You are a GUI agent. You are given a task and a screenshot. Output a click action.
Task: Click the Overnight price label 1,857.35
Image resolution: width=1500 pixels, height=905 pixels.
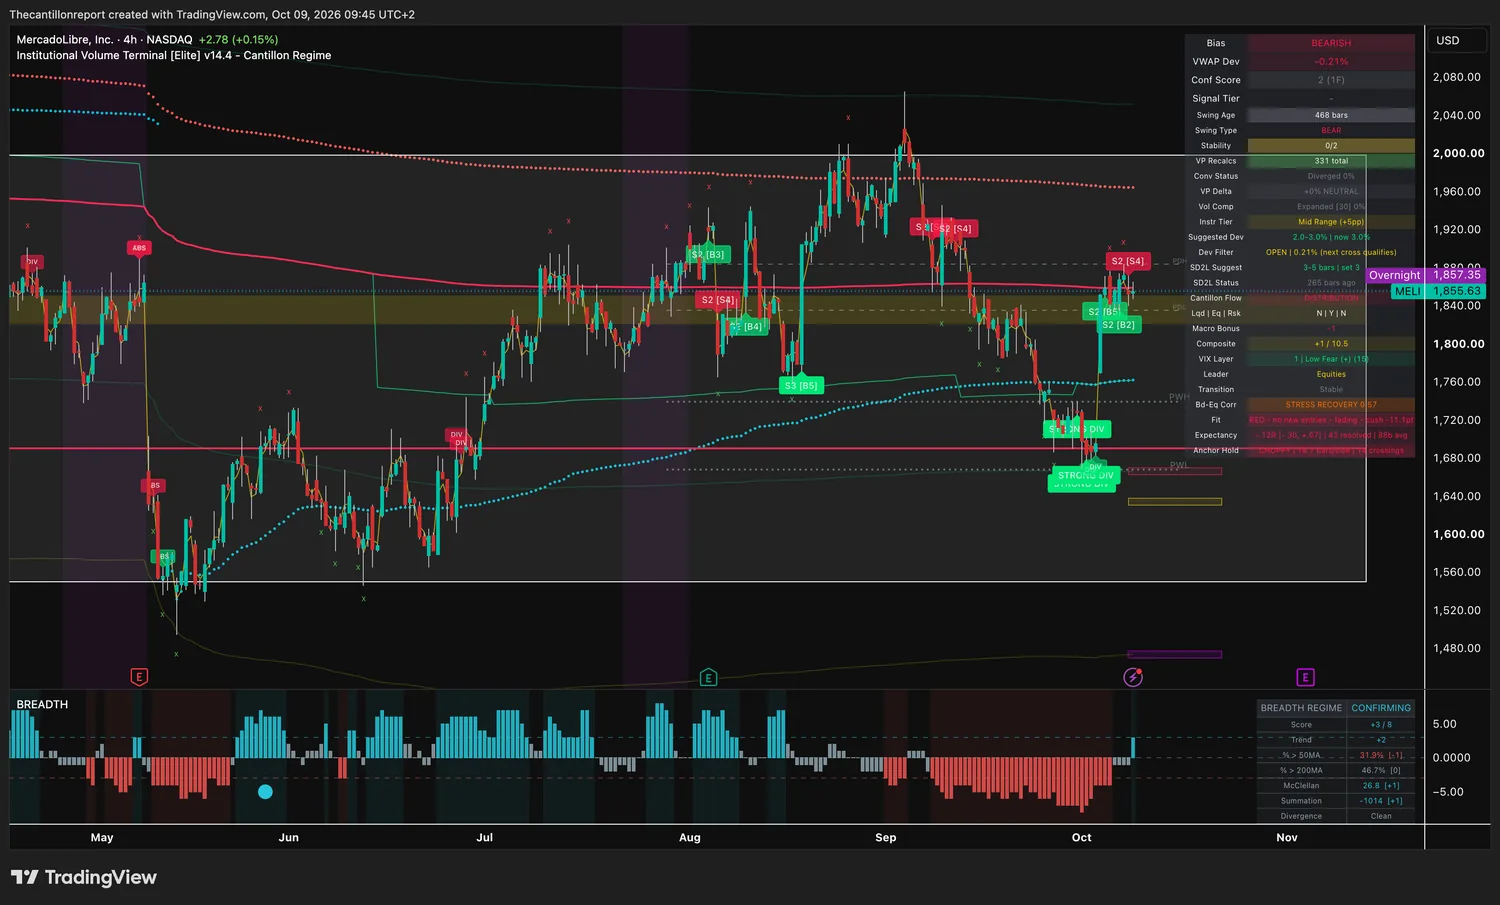[x=1425, y=275]
